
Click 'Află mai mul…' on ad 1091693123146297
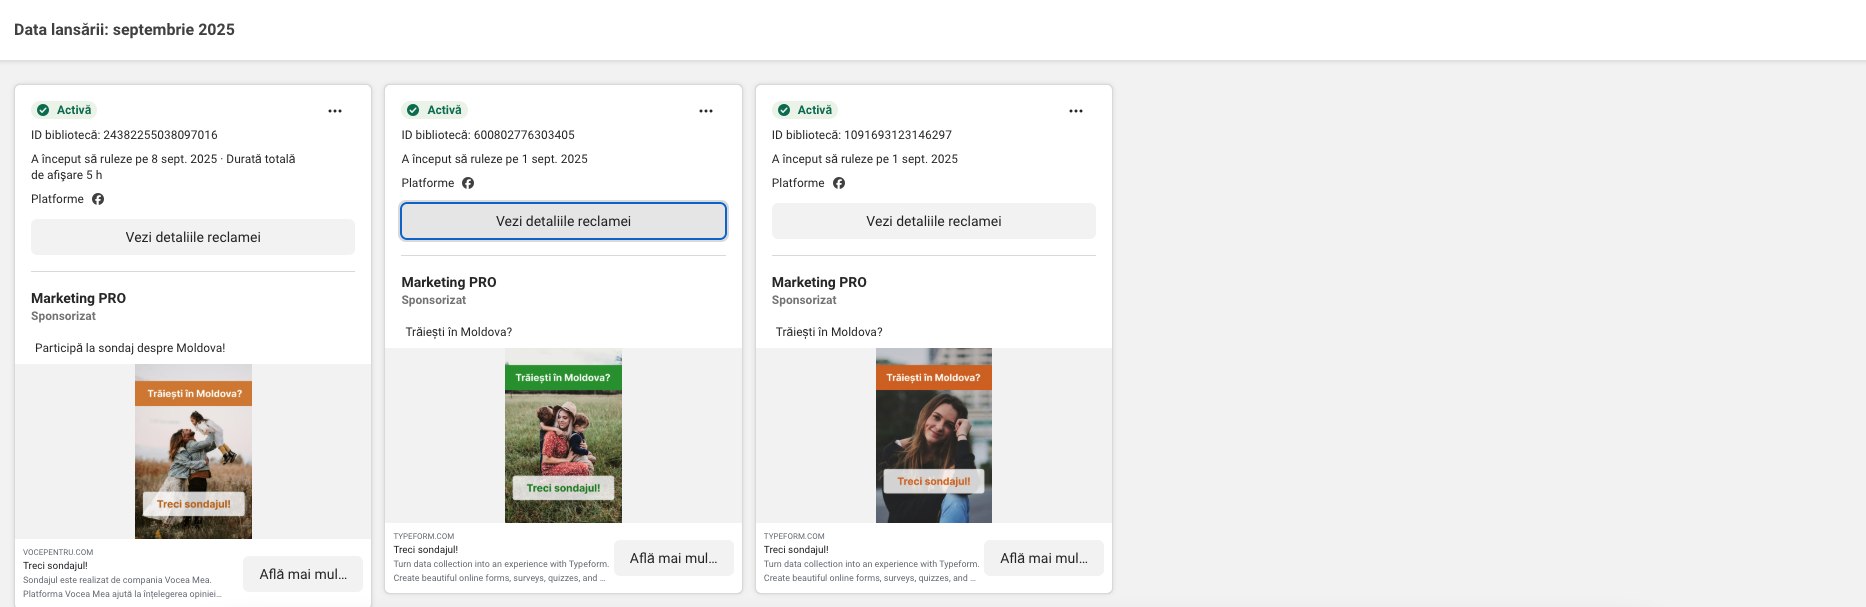[x=1044, y=558]
